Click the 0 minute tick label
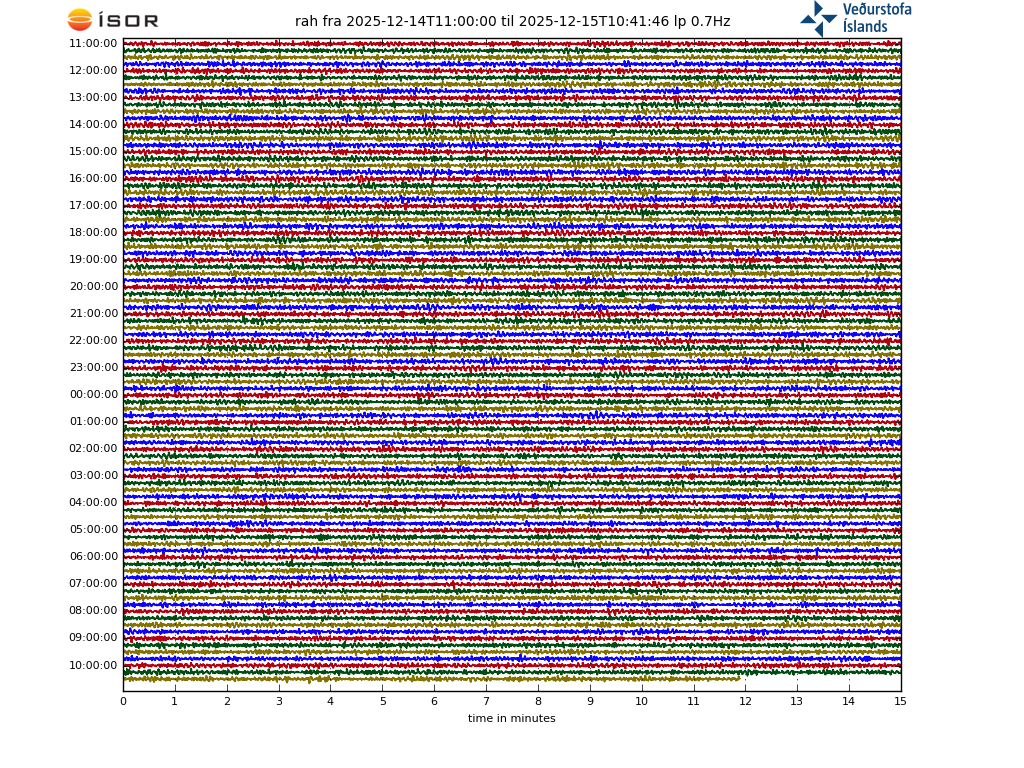1024x768 pixels. (x=123, y=702)
